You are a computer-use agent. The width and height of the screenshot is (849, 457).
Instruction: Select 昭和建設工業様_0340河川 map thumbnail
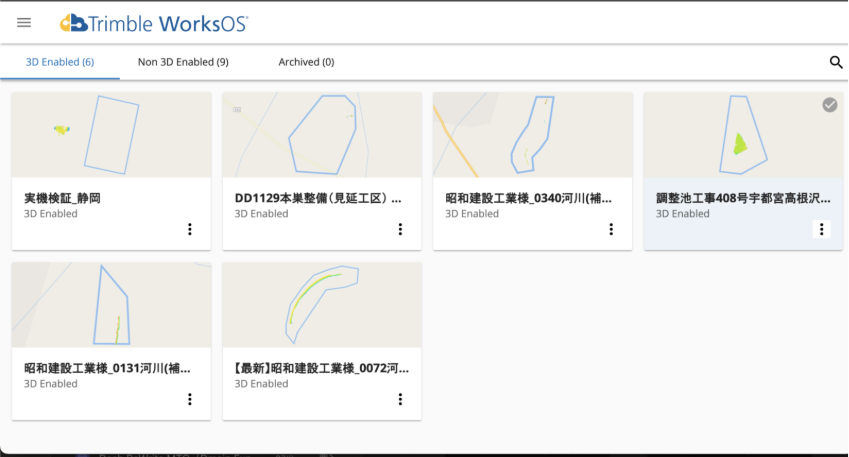[532, 135]
